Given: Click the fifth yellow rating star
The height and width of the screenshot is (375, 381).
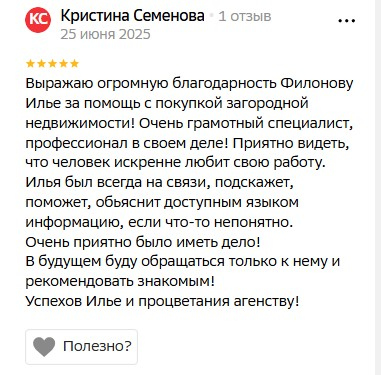Looking at the screenshot, I should [74, 63].
